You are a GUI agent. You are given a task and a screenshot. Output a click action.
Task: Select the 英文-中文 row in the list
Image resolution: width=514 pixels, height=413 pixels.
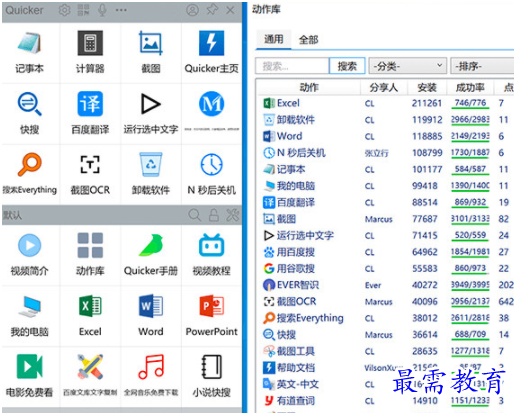click(x=386, y=384)
